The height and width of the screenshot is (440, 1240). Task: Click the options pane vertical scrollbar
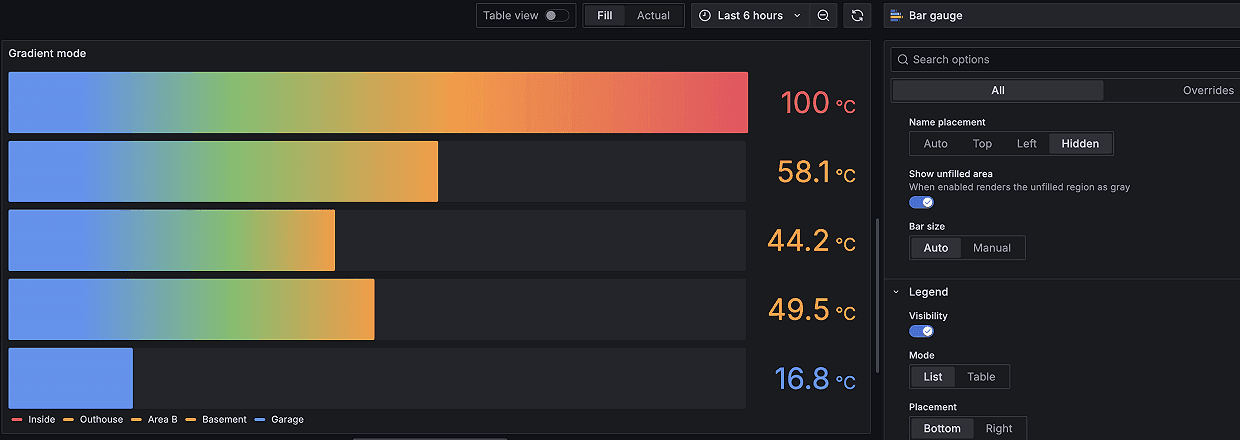[877, 295]
